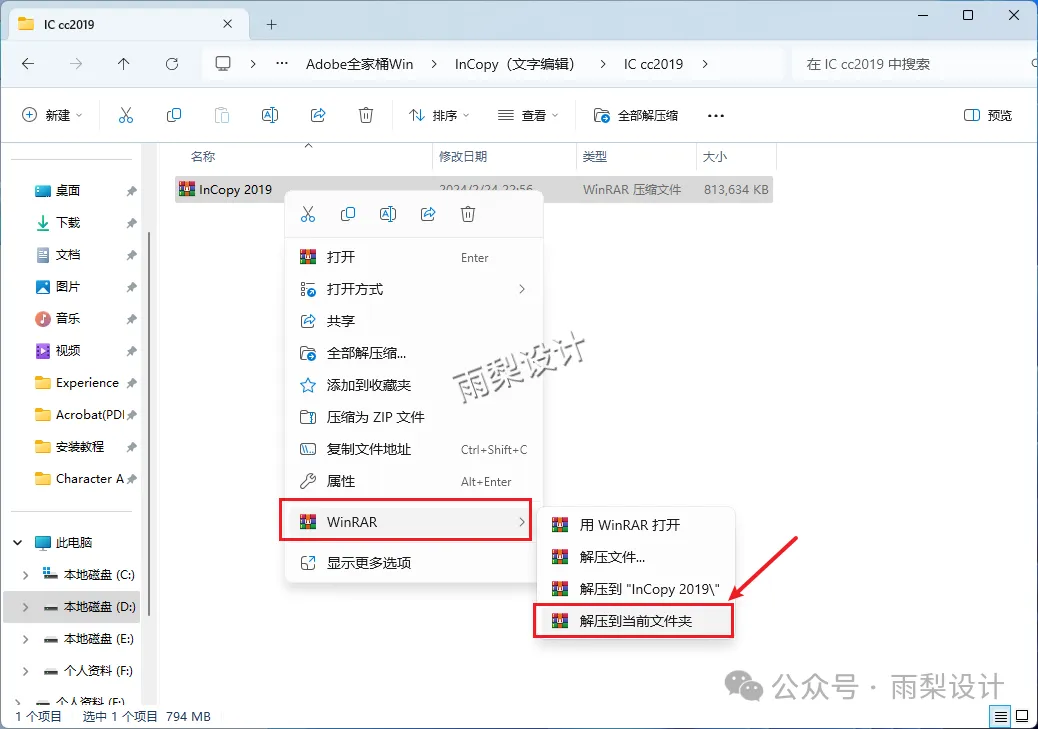Choose 复制文件地址 in the context menu
Image resolution: width=1038 pixels, height=729 pixels.
tap(414, 449)
